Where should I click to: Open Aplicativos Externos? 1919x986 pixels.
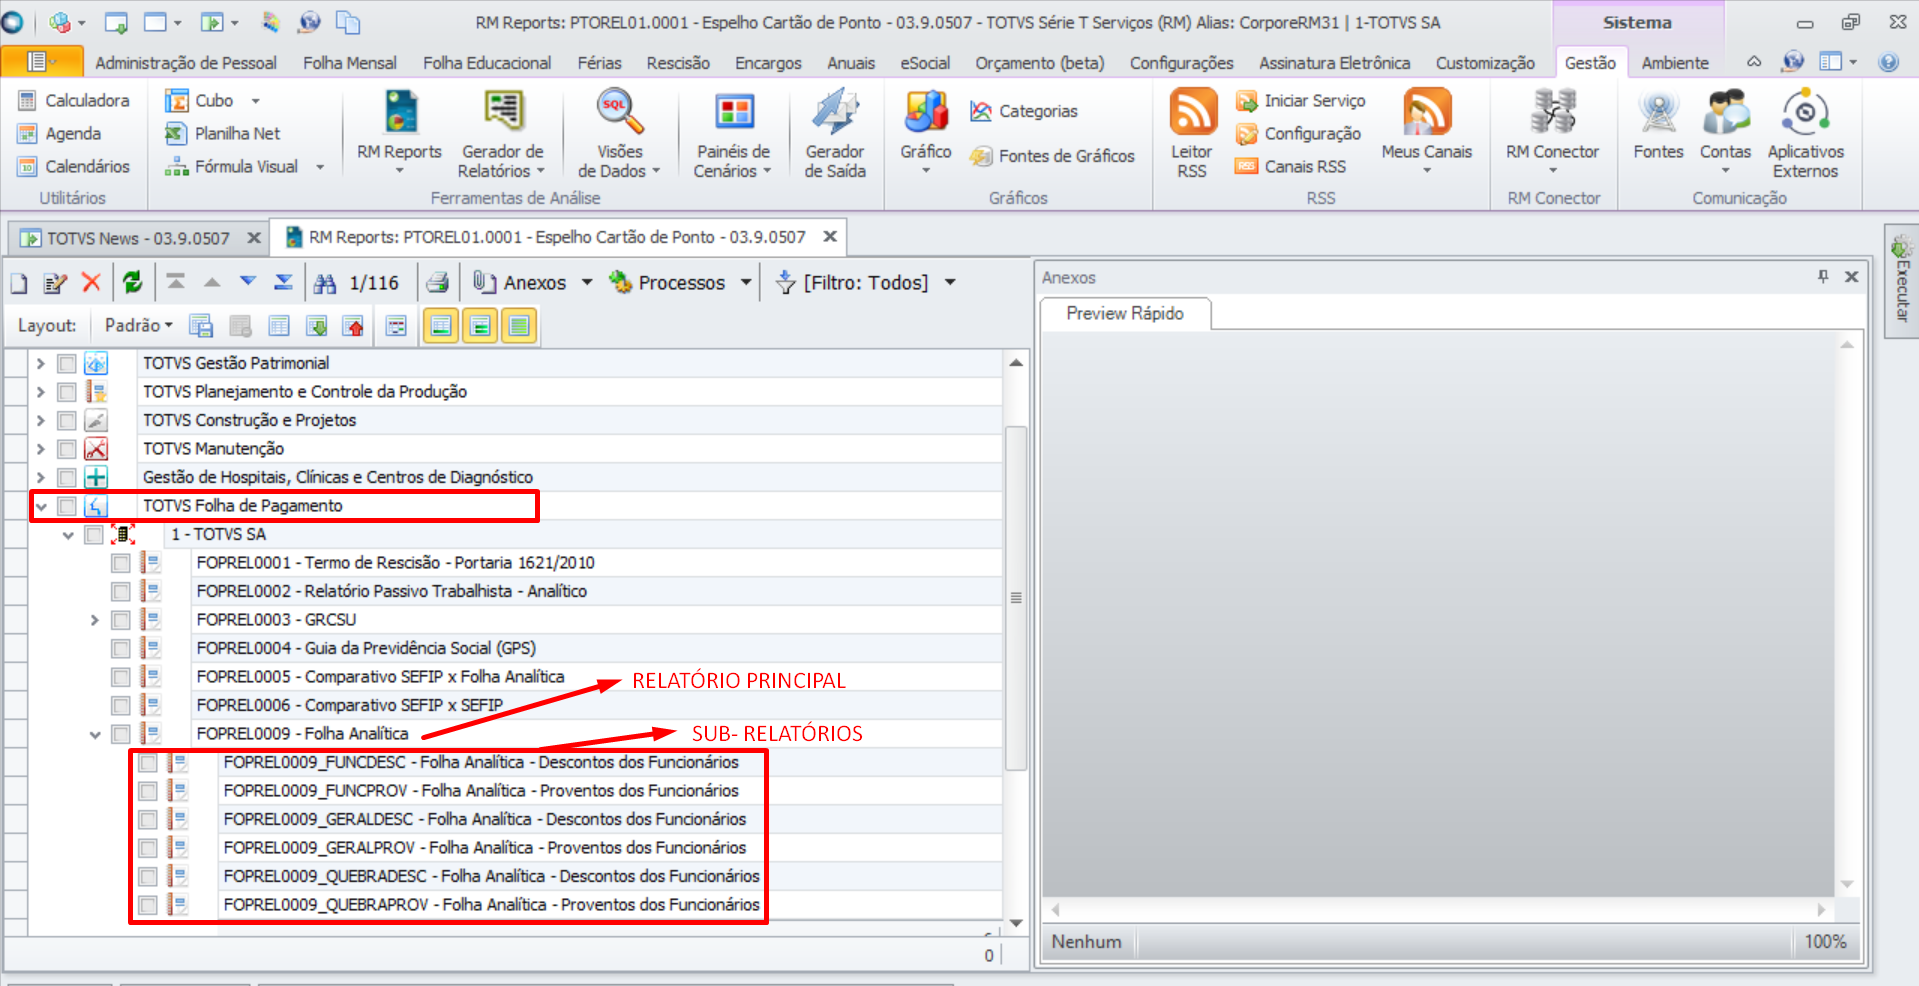coord(1806,133)
